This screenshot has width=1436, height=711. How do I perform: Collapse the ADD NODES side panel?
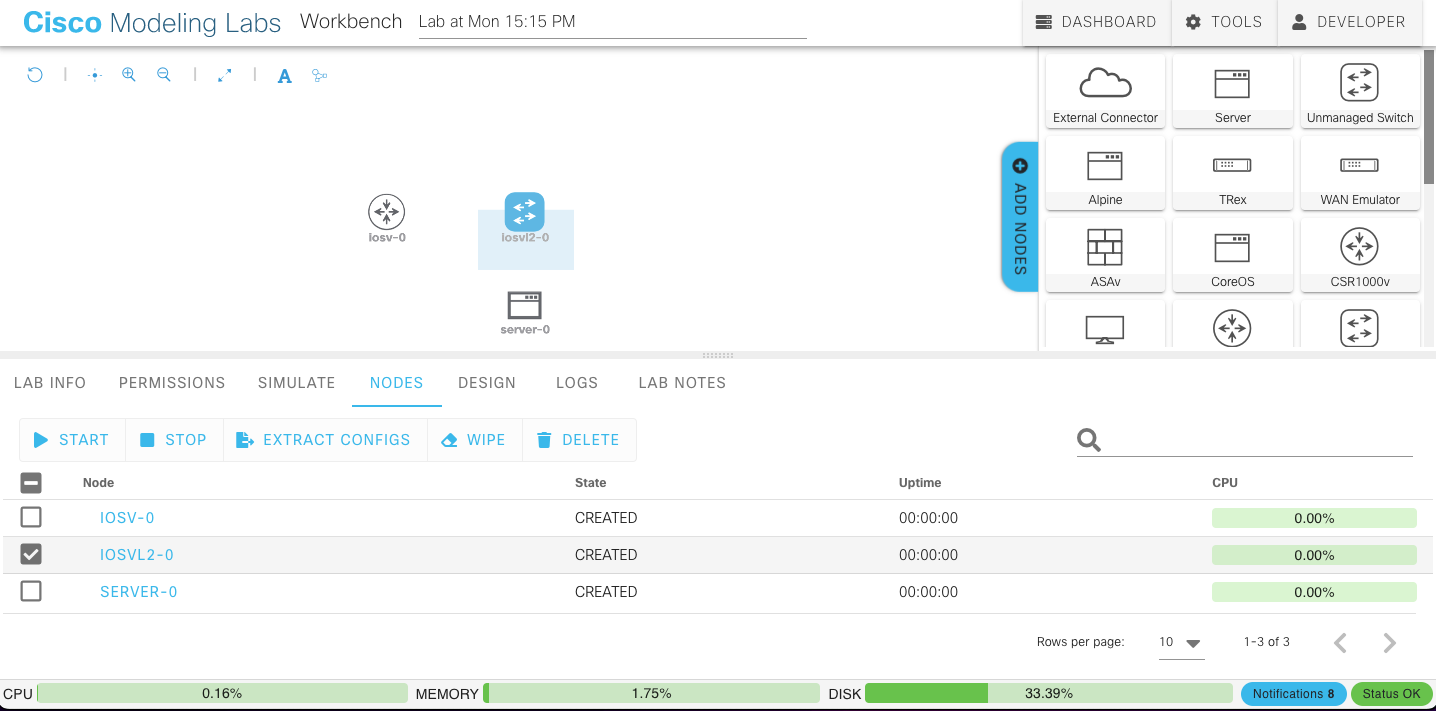(1020, 216)
